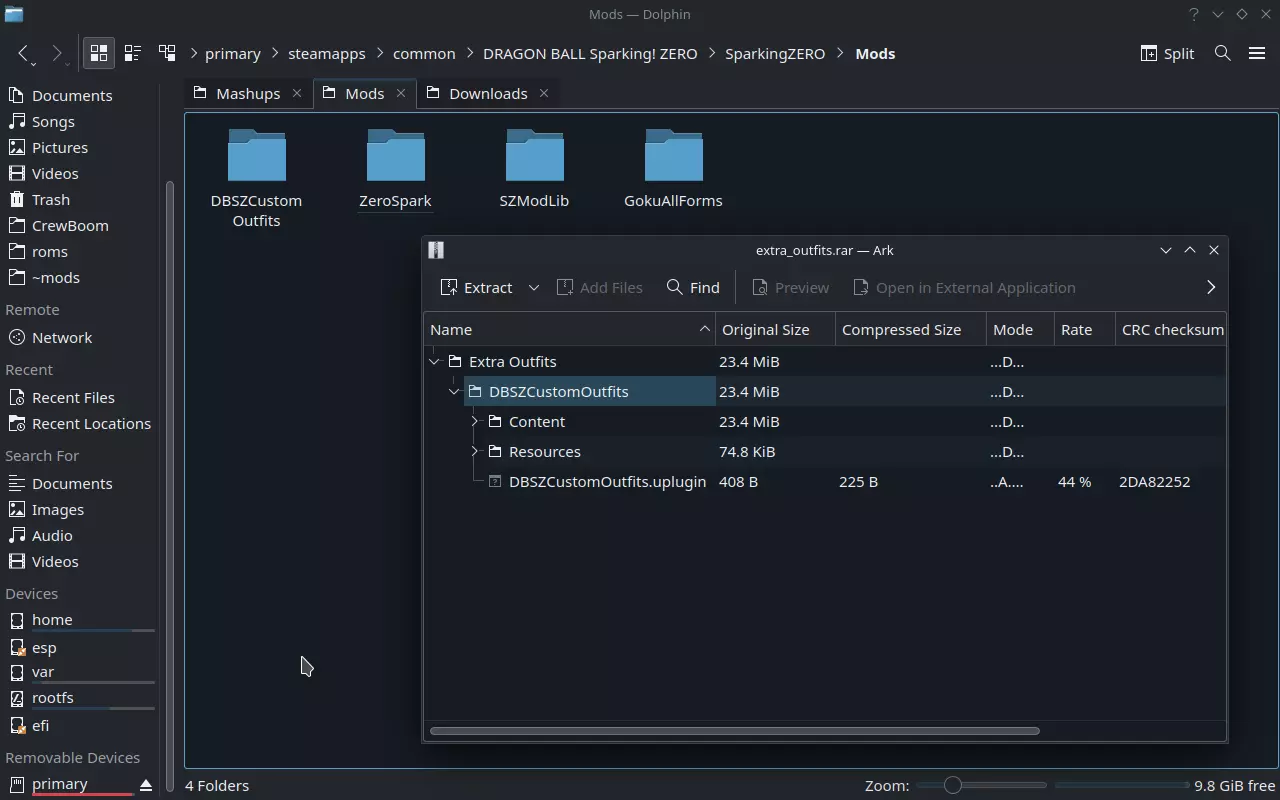
Task: Close the Downloads tab
Action: pos(544,93)
